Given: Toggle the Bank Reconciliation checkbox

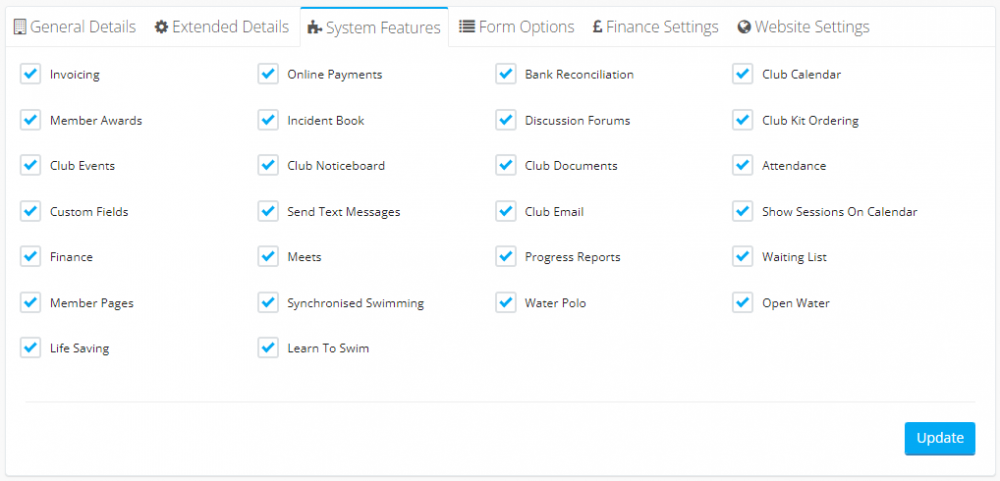Looking at the screenshot, I should pos(506,74).
